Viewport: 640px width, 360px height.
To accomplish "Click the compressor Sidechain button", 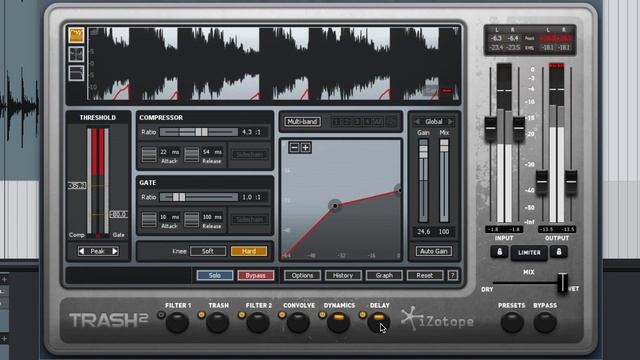I will pos(249,155).
